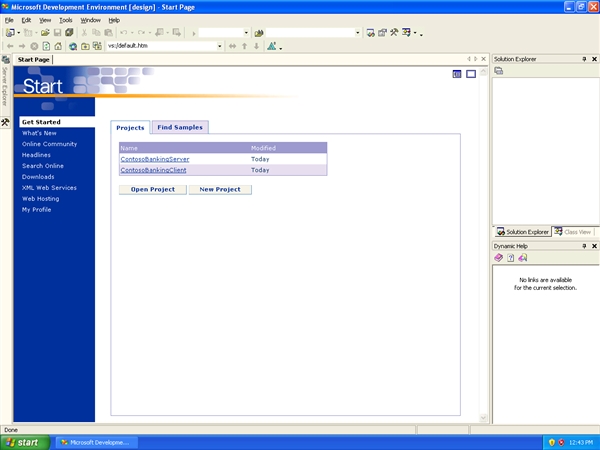Screen dimensions: 600x450
Task: Click the Add to Favorites icon
Action: (x=97, y=46)
